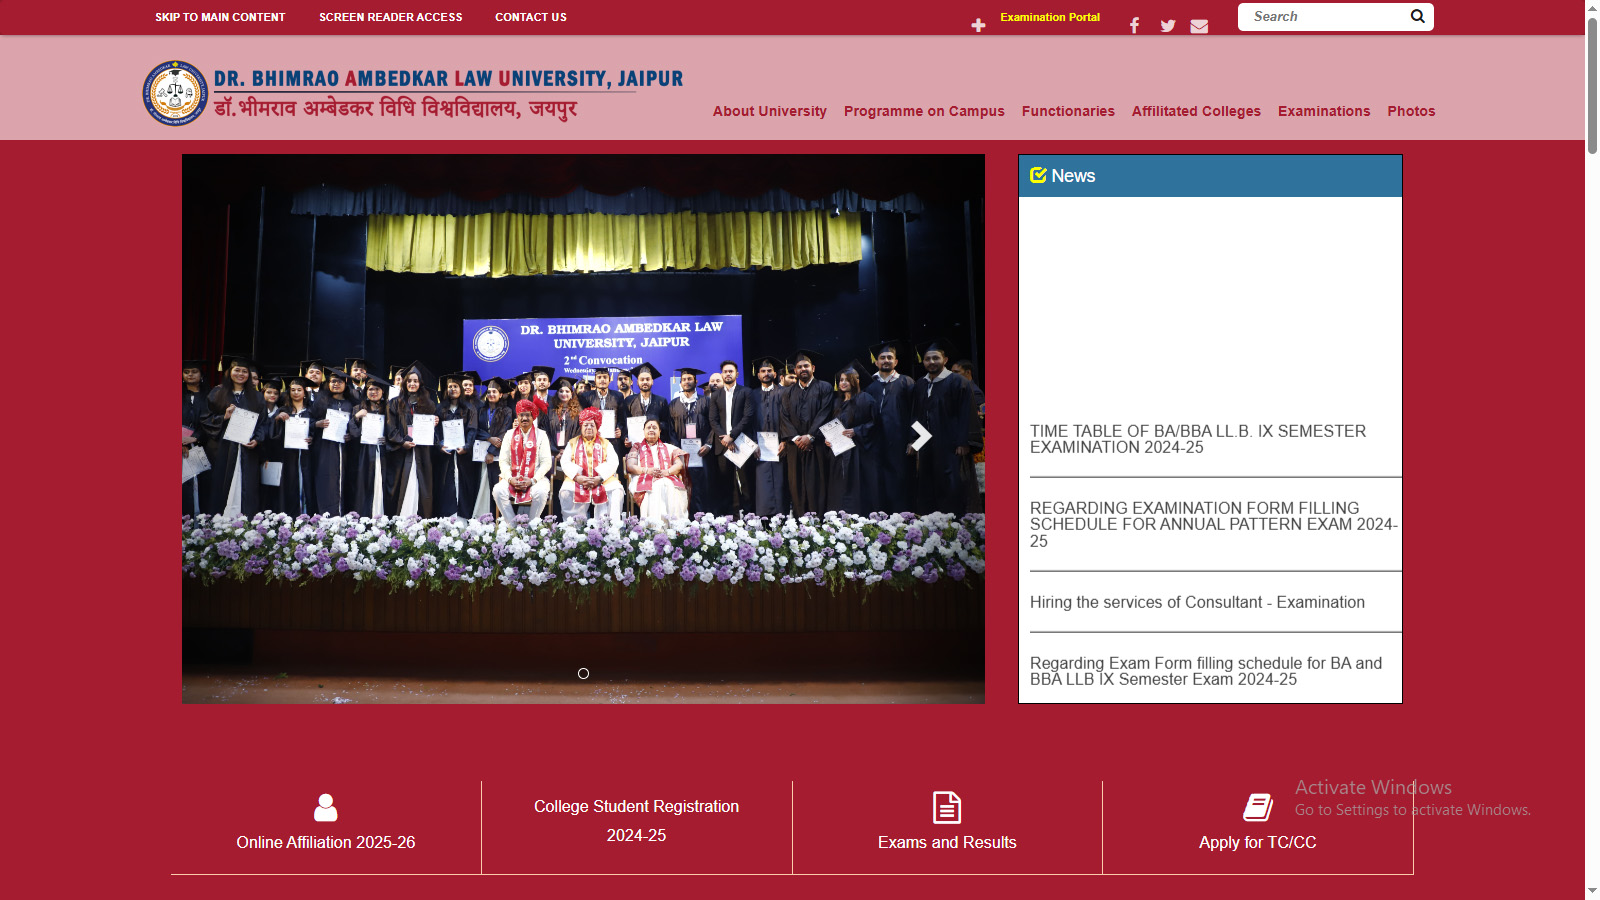
Task: Click Skip to Main Content link
Action: (220, 17)
